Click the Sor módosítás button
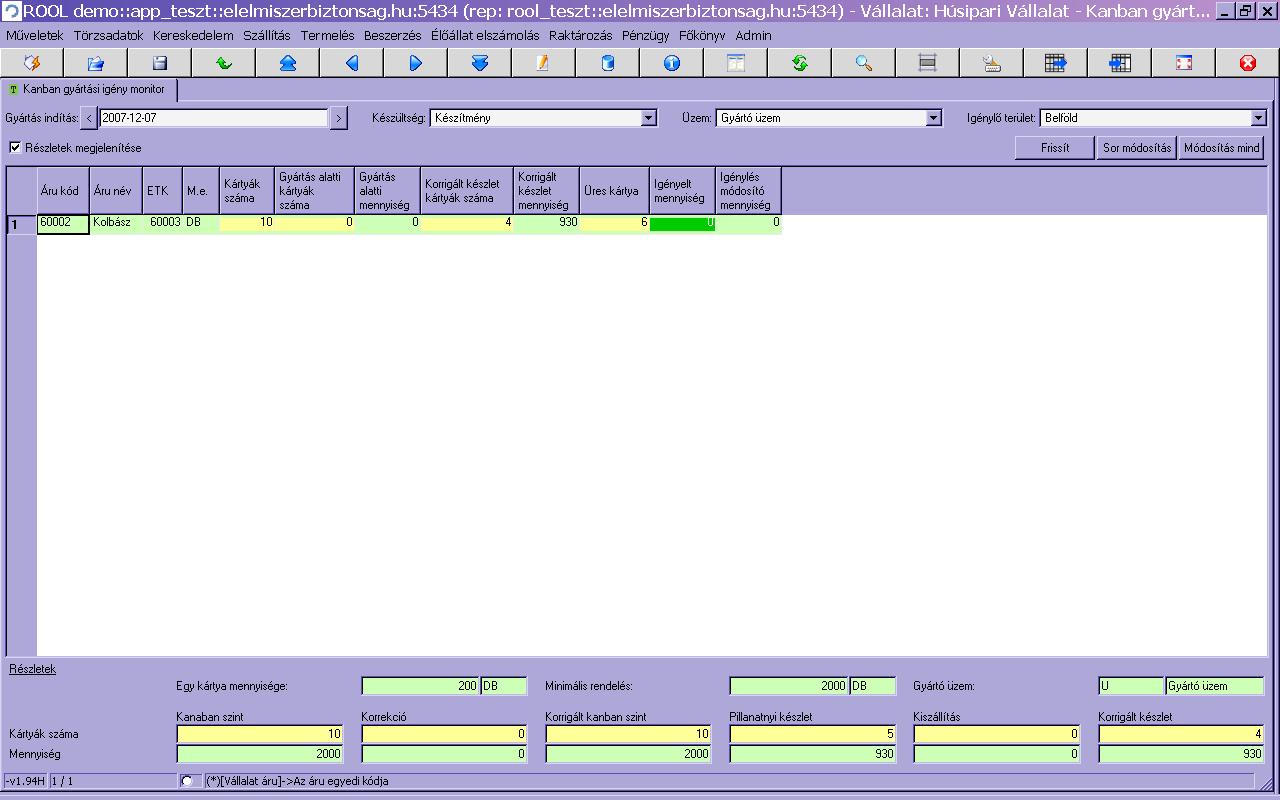The width and height of the screenshot is (1280, 800). tap(1137, 148)
